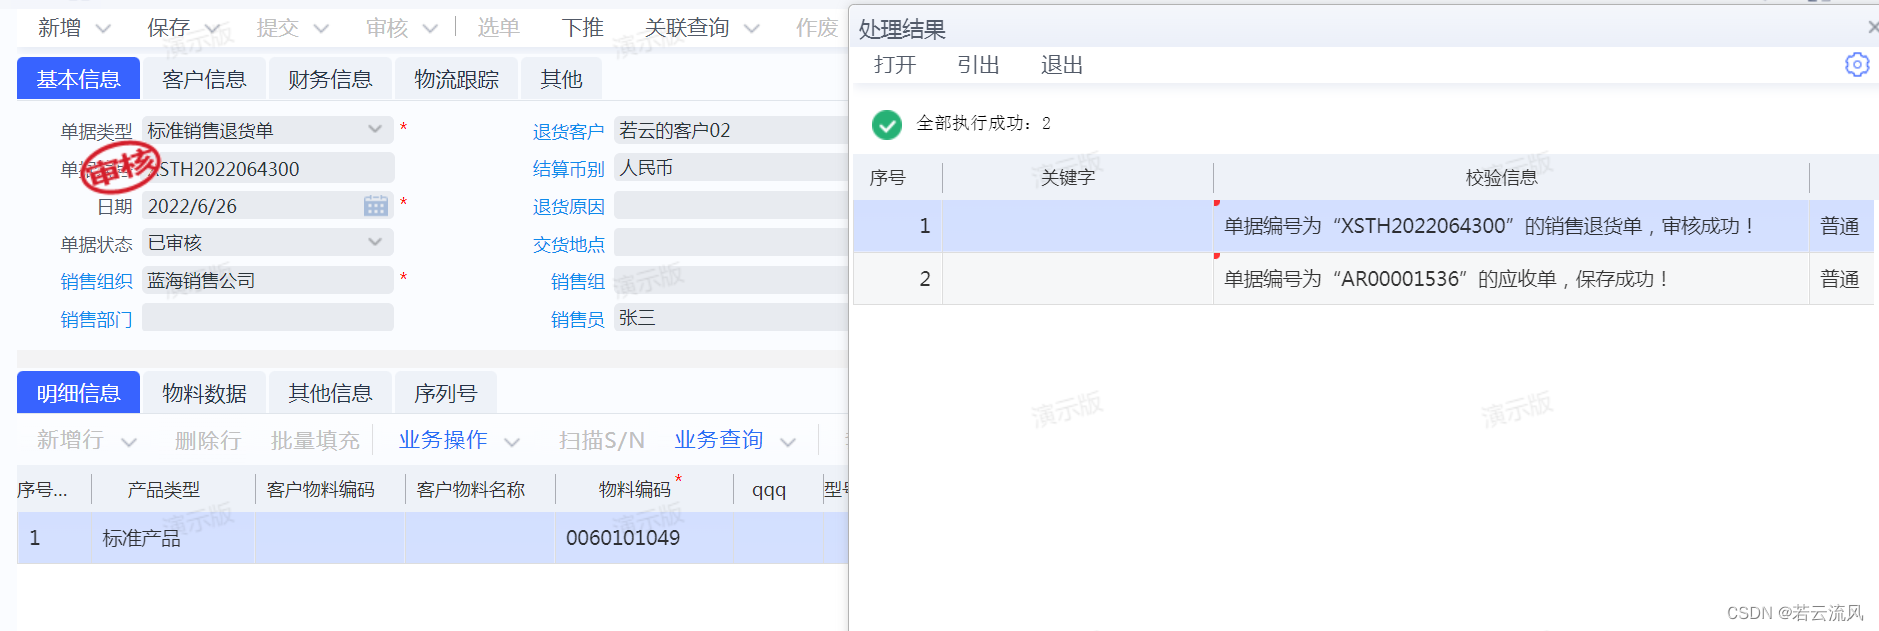Open the date calendar picker icon
The height and width of the screenshot is (631, 1879).
click(x=376, y=206)
